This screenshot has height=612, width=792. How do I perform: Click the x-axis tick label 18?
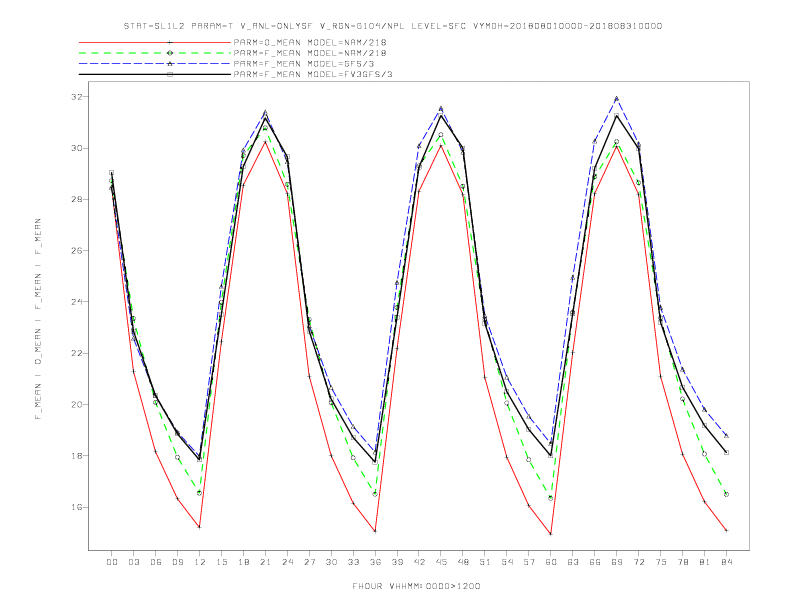243,562
